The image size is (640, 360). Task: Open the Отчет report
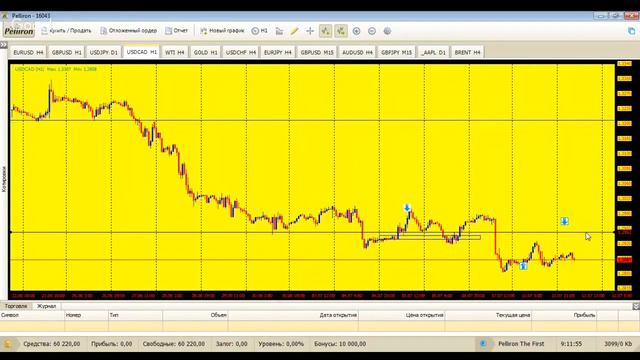(x=176, y=31)
